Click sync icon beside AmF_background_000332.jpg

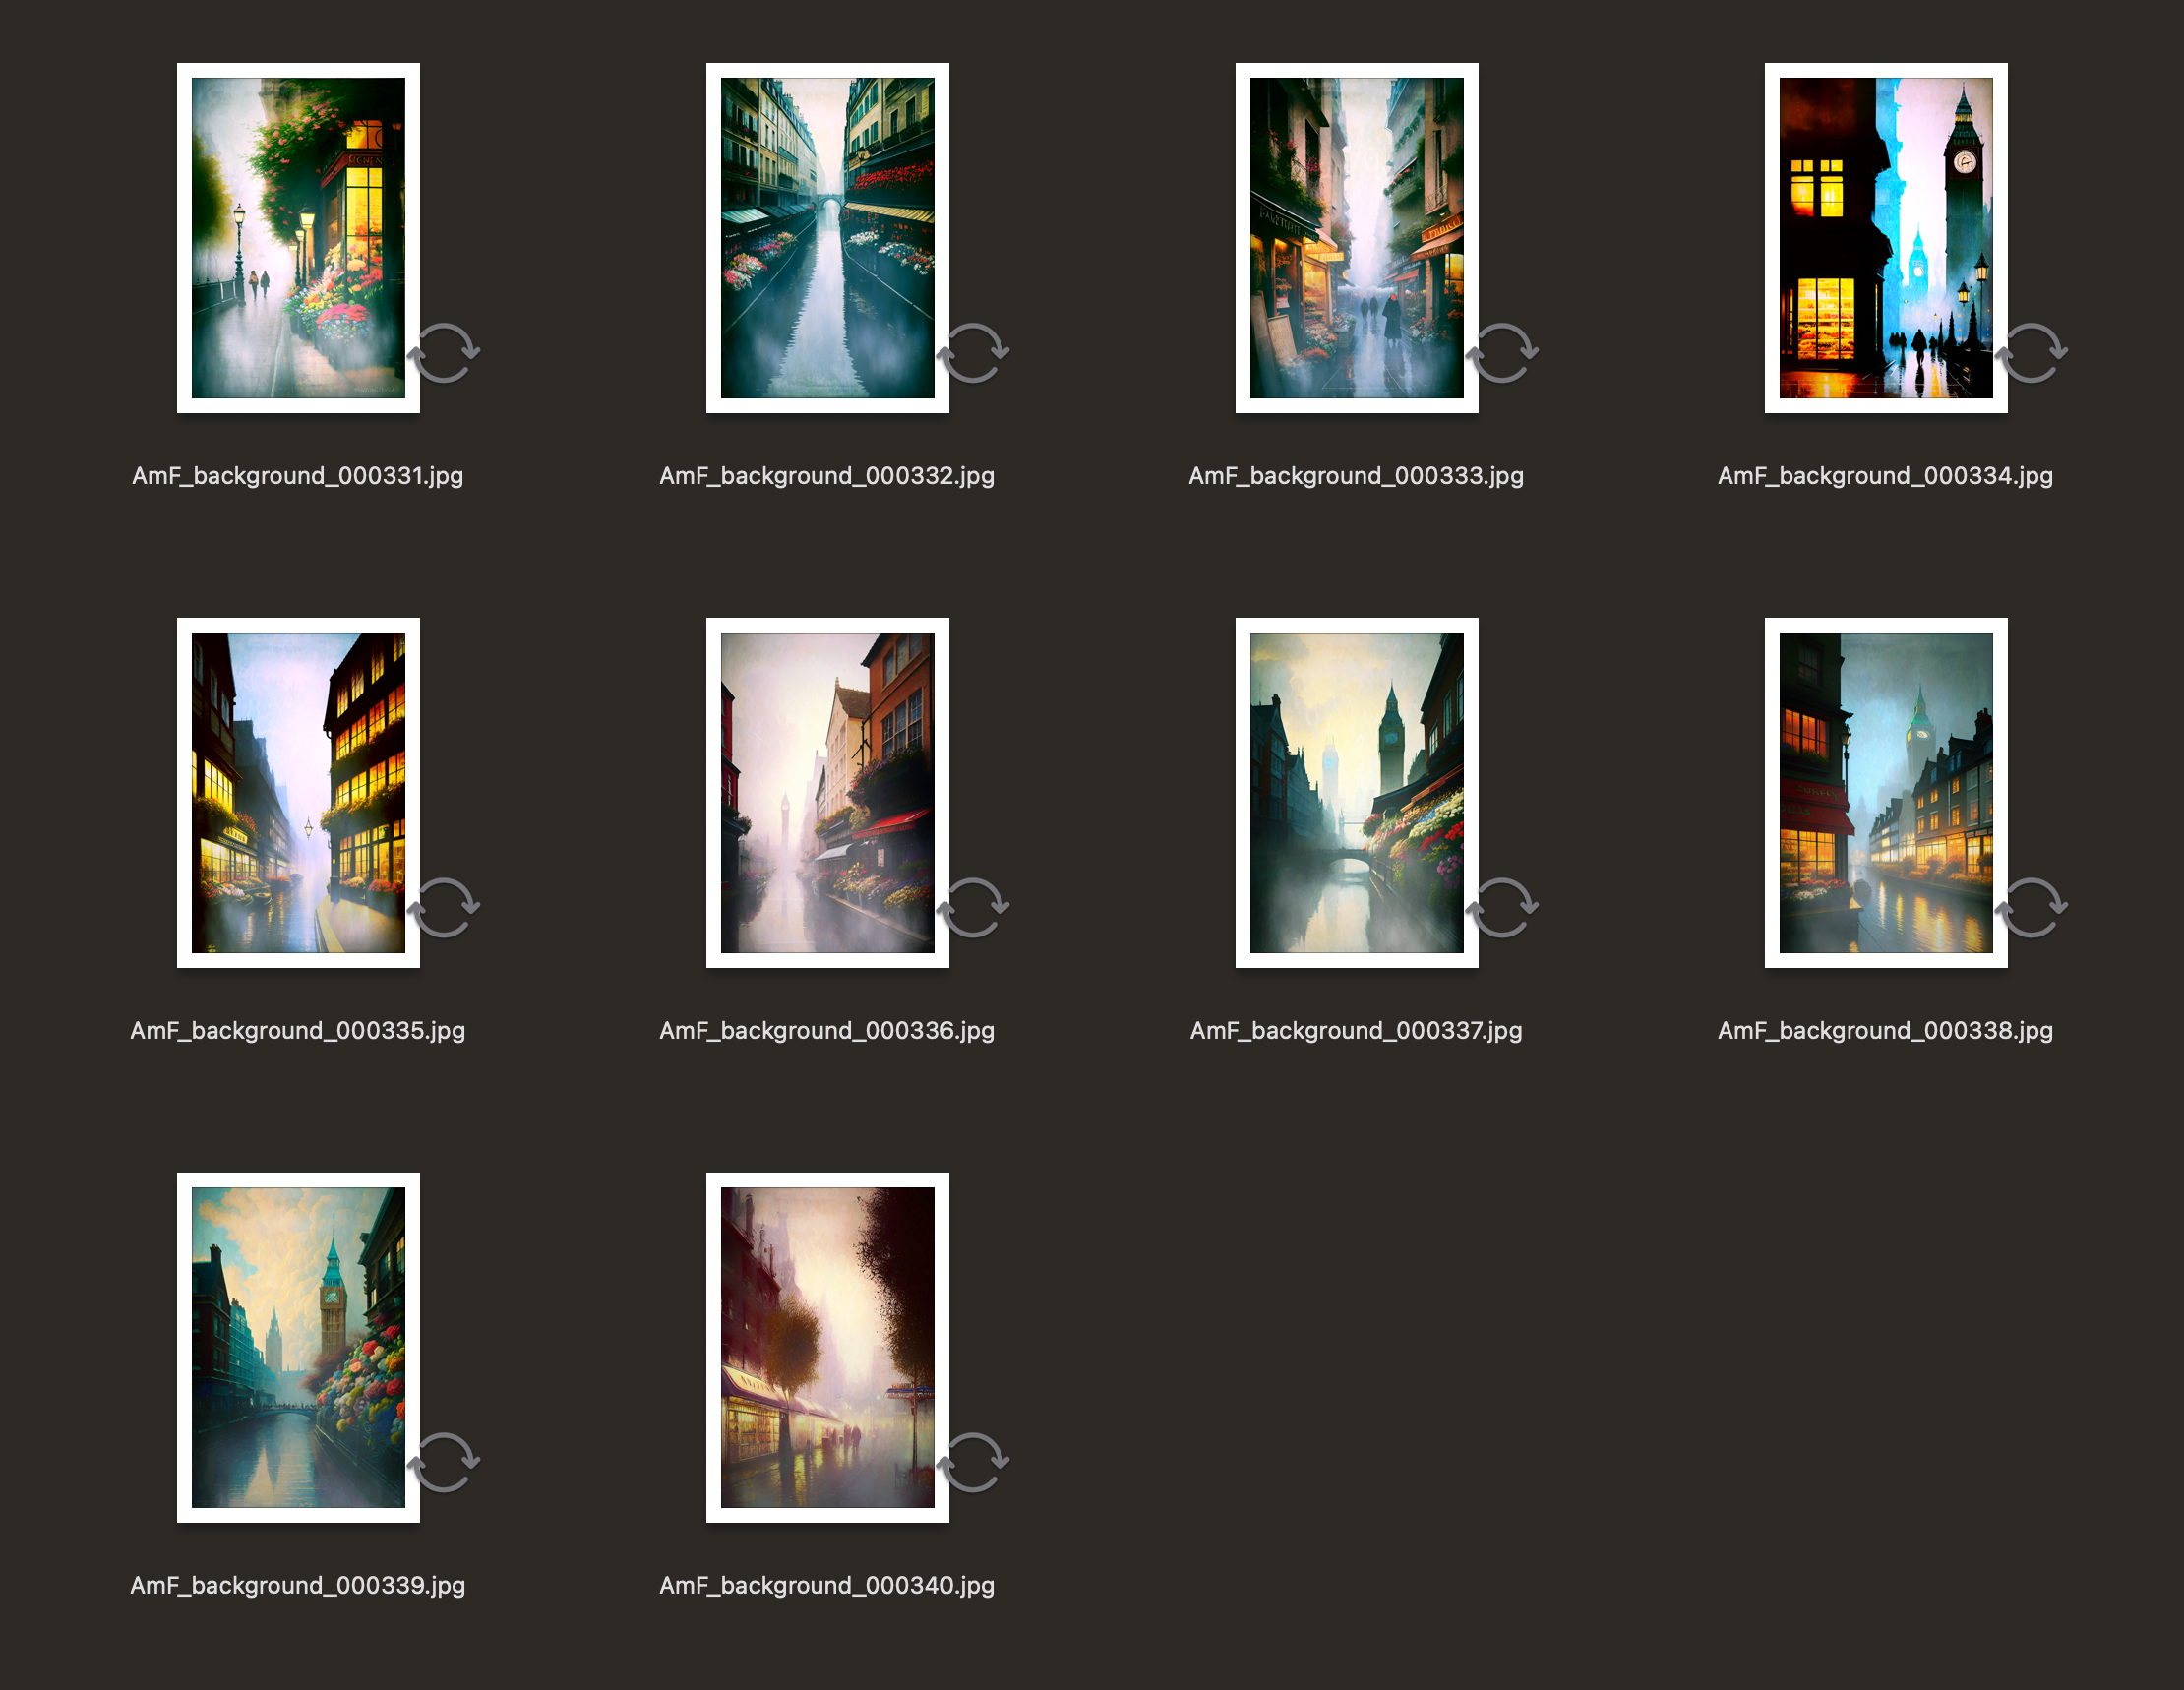point(974,353)
